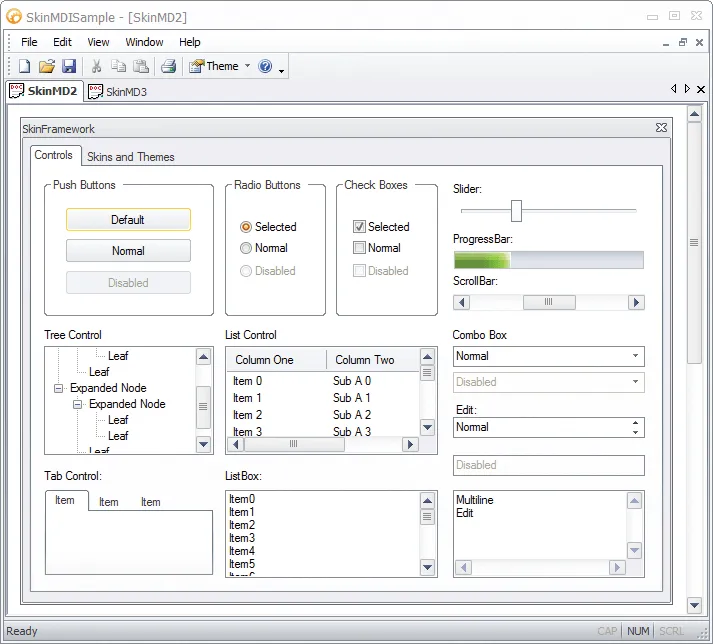Decrease the Edit spin field value
Viewport: 713px width, 644px height.
point(635,433)
